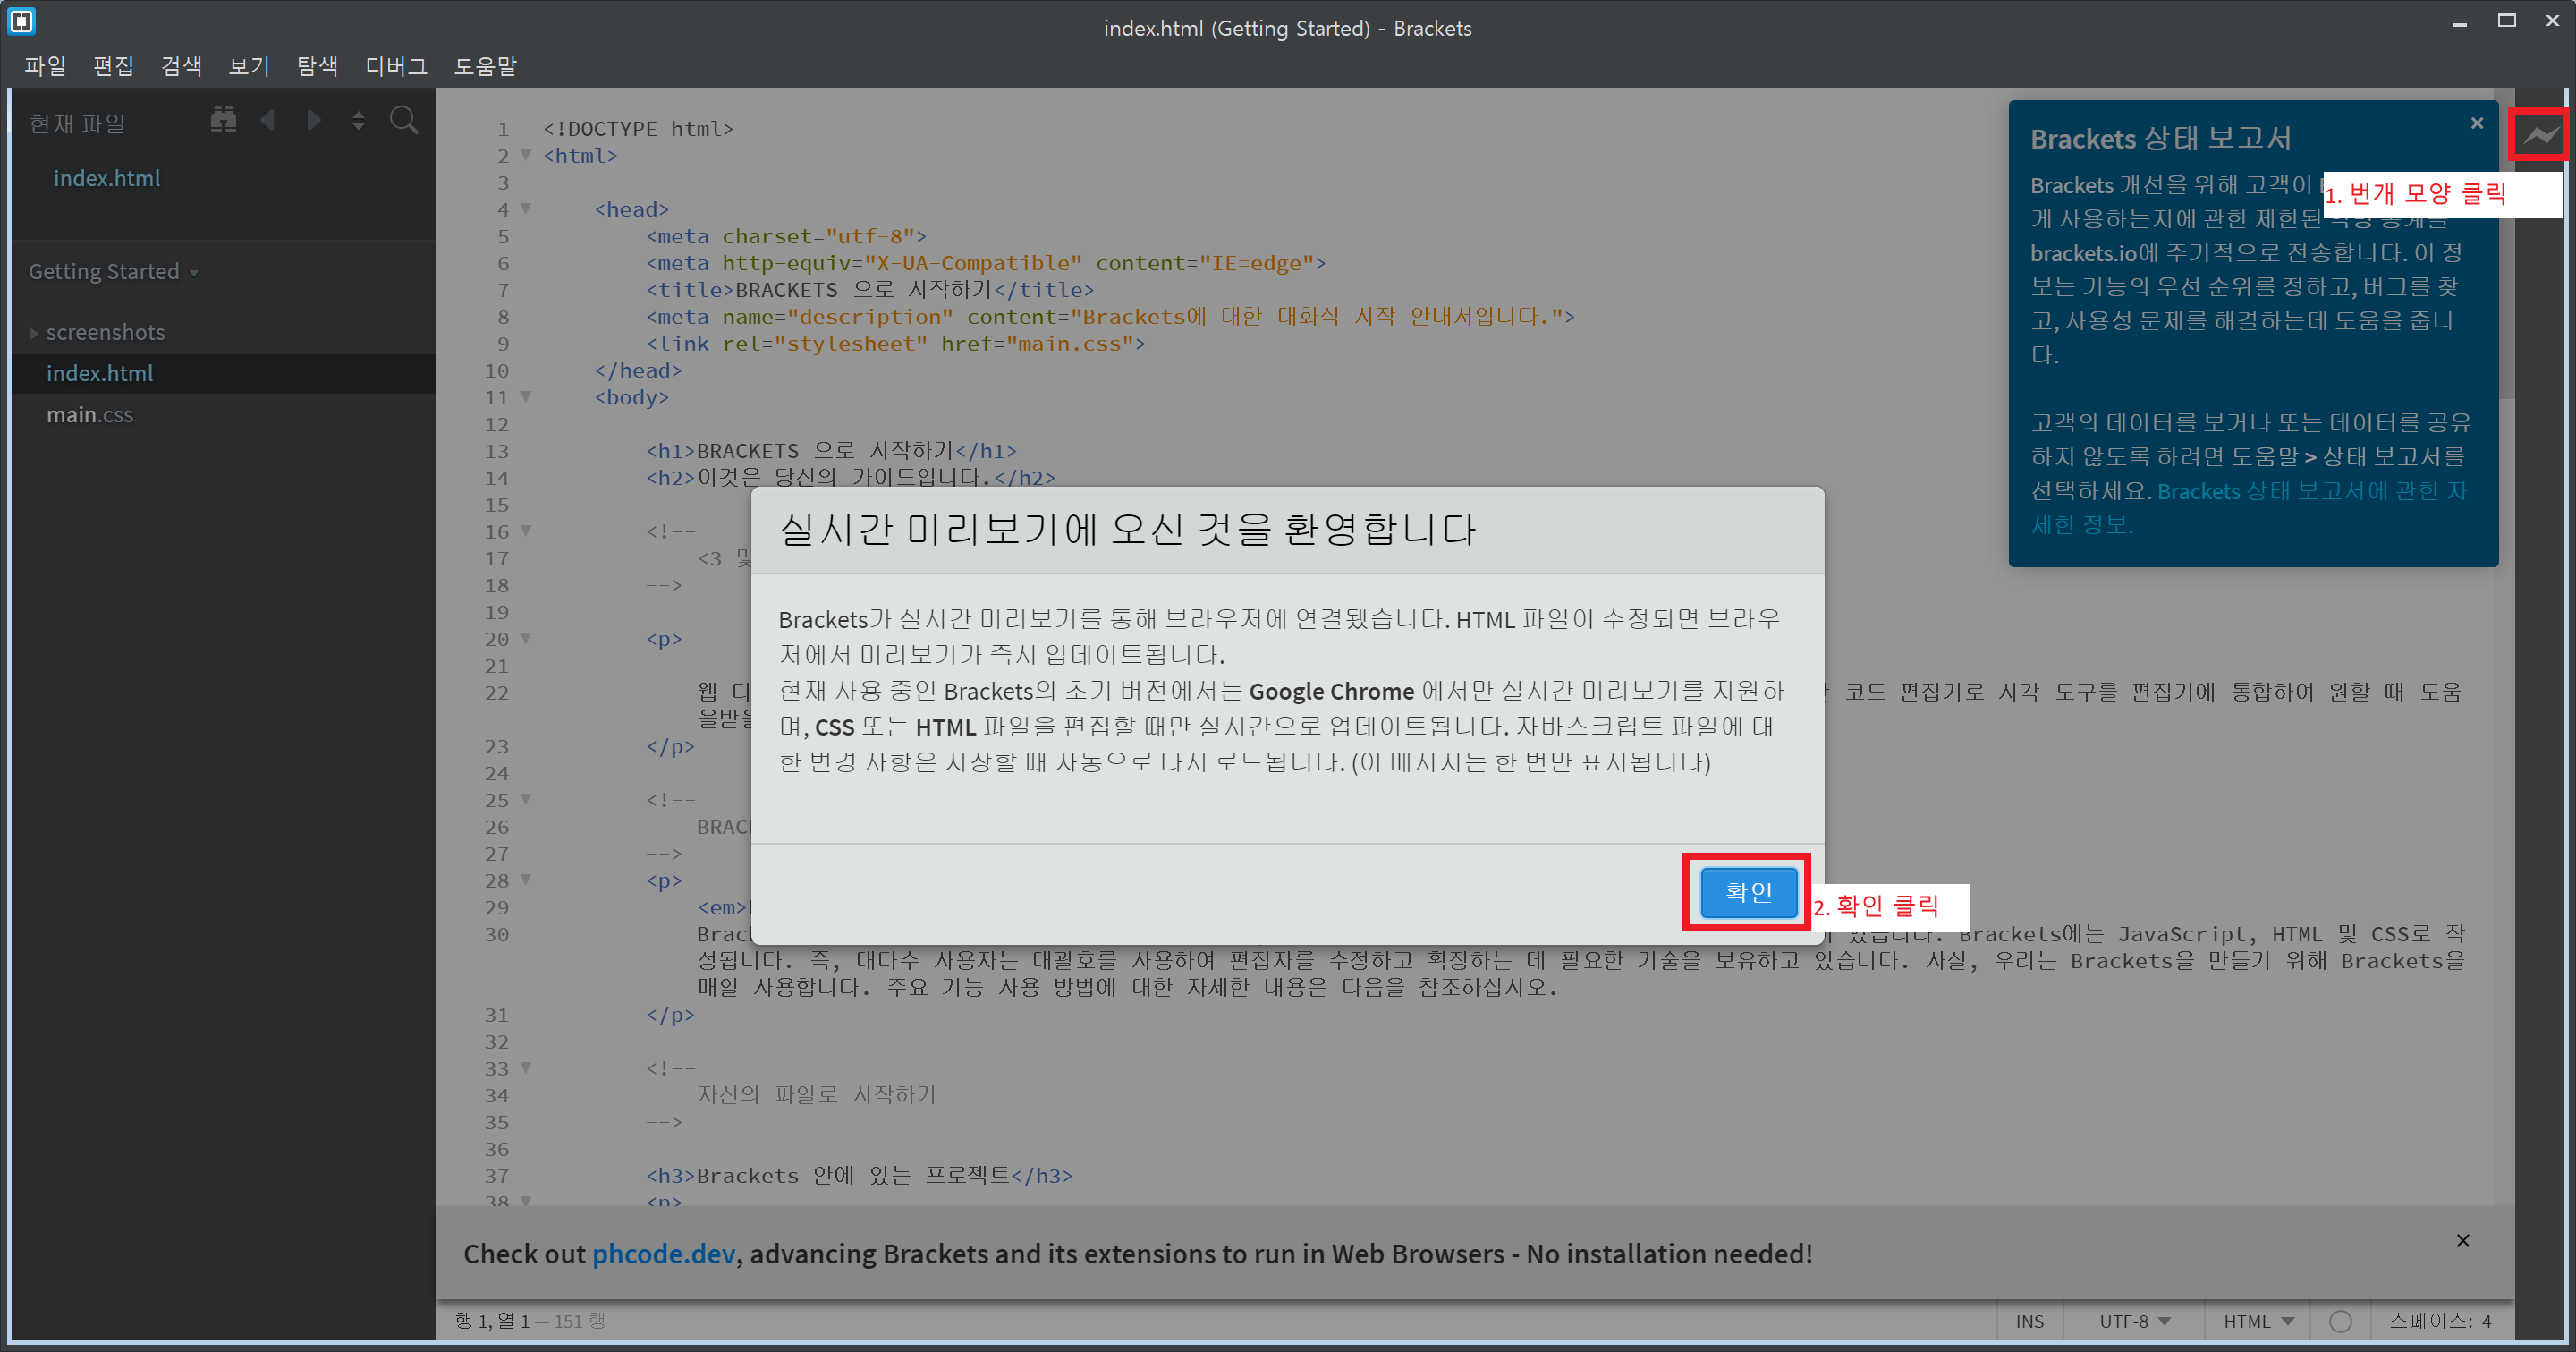Open the 디버그 menu
The width and height of the screenshot is (2576, 1352).
tap(396, 66)
